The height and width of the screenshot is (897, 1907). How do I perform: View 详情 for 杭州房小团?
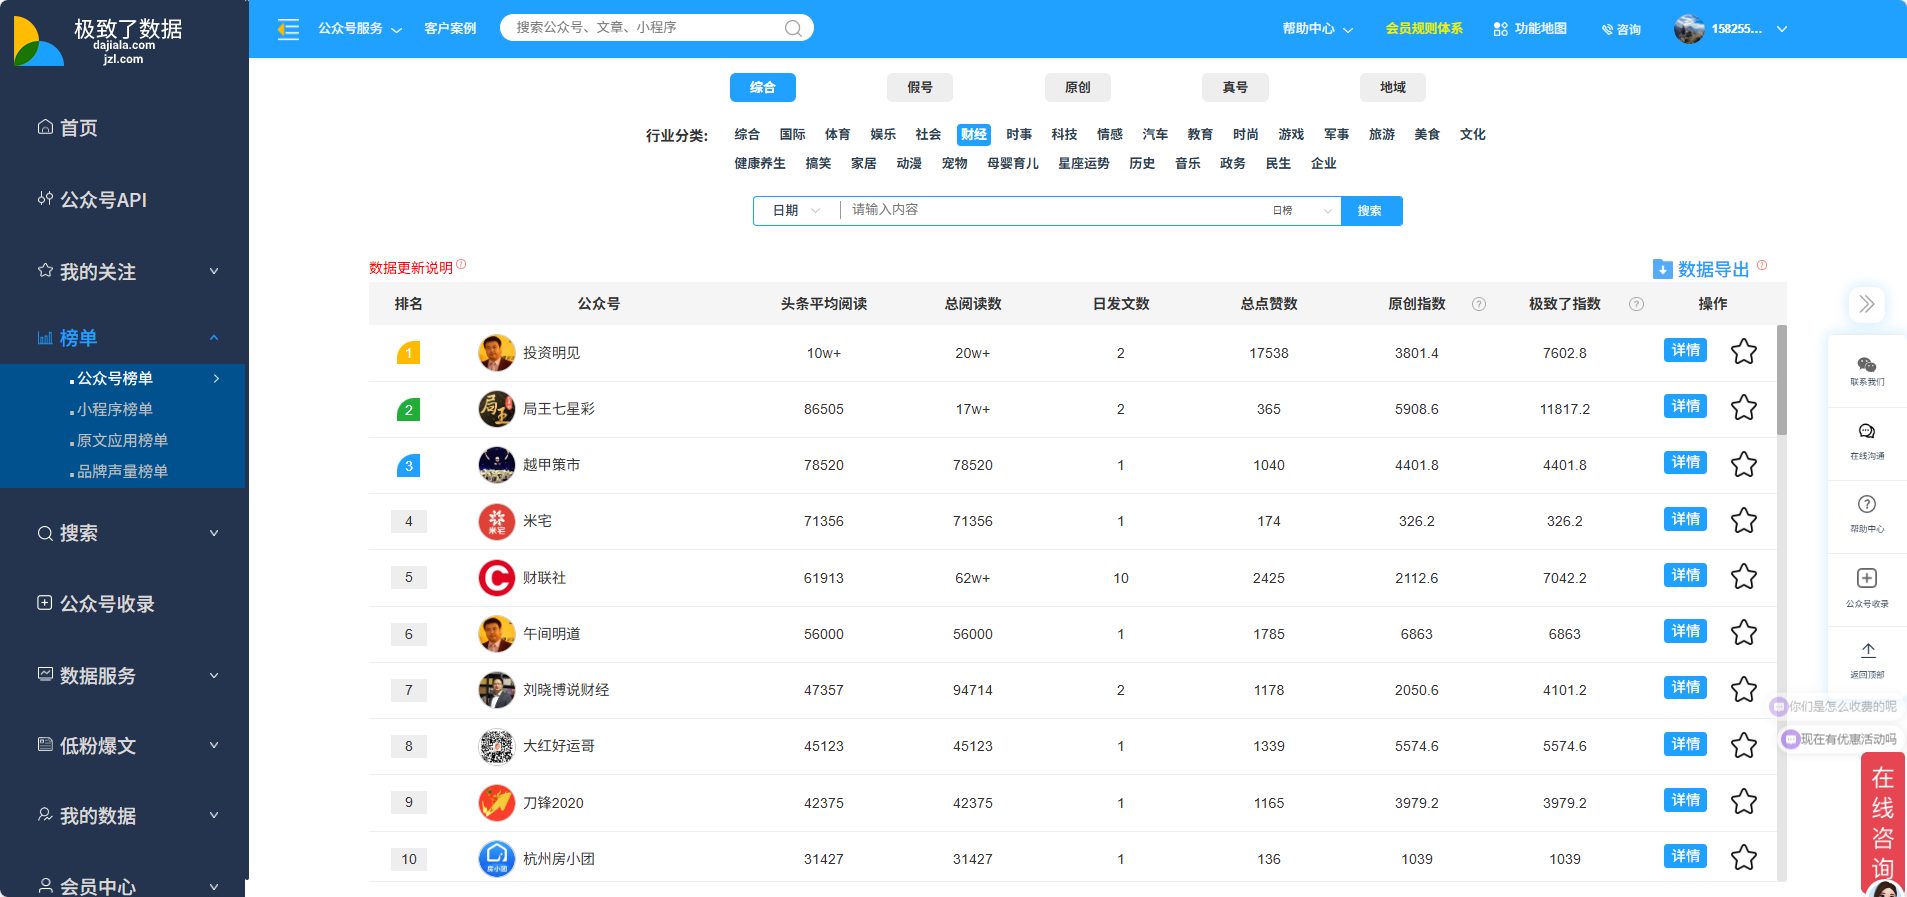pyautogui.click(x=1685, y=856)
